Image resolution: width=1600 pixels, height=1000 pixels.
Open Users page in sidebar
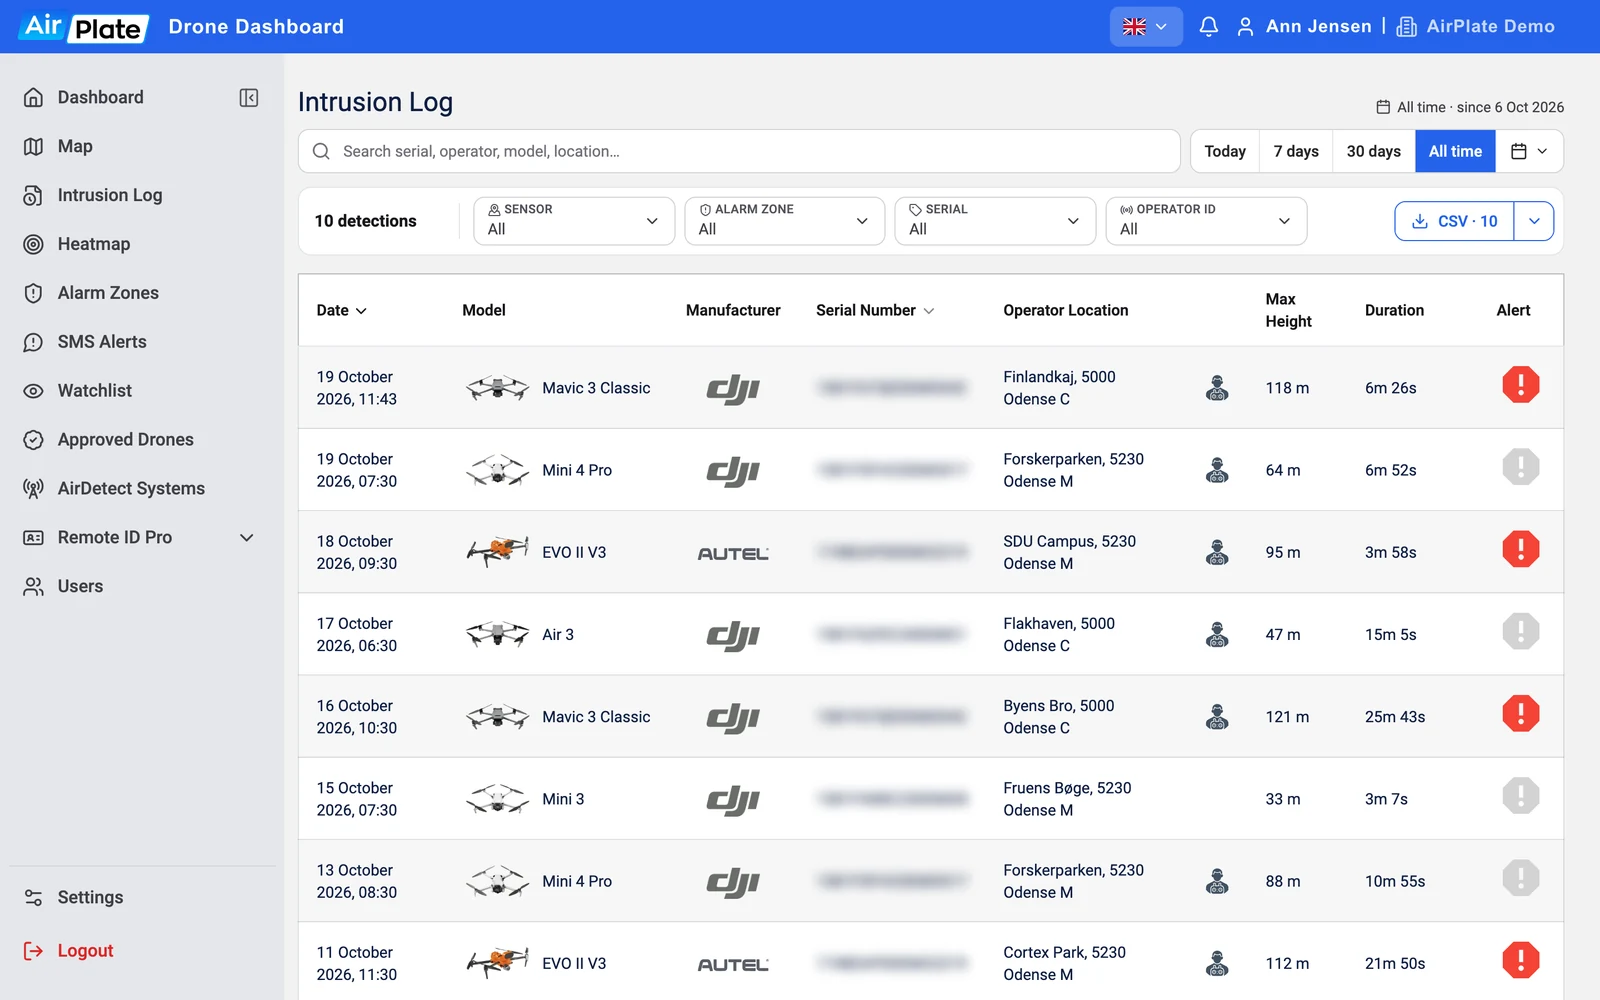click(80, 587)
